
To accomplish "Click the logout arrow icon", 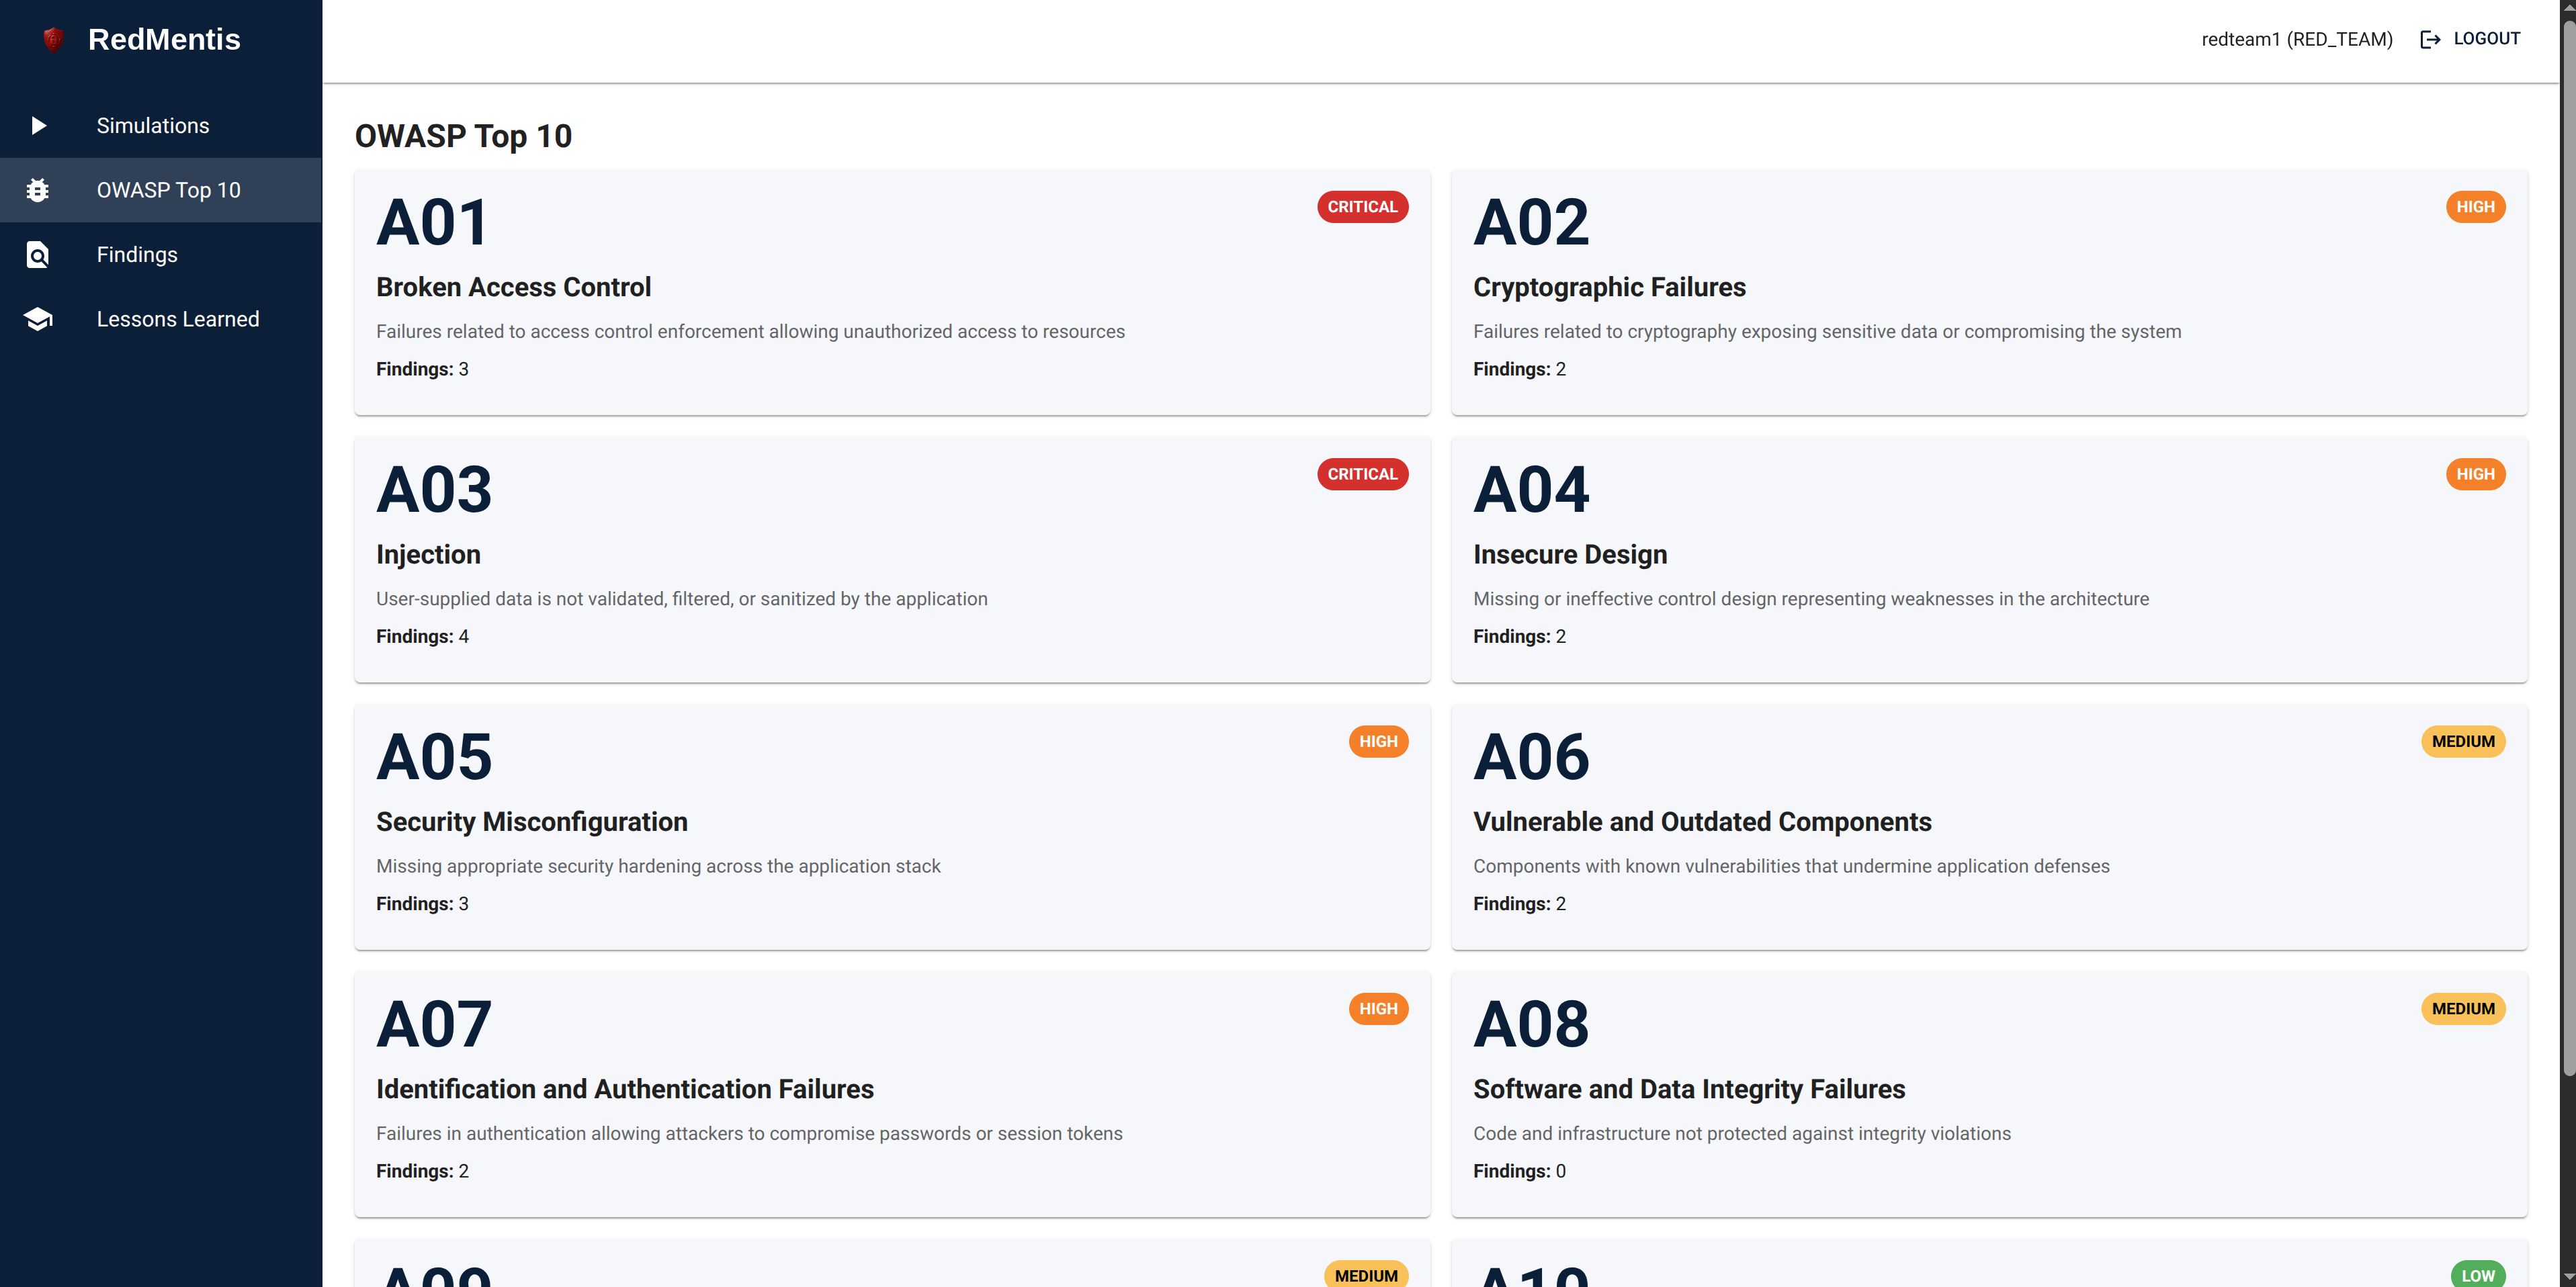I will pos(2430,39).
